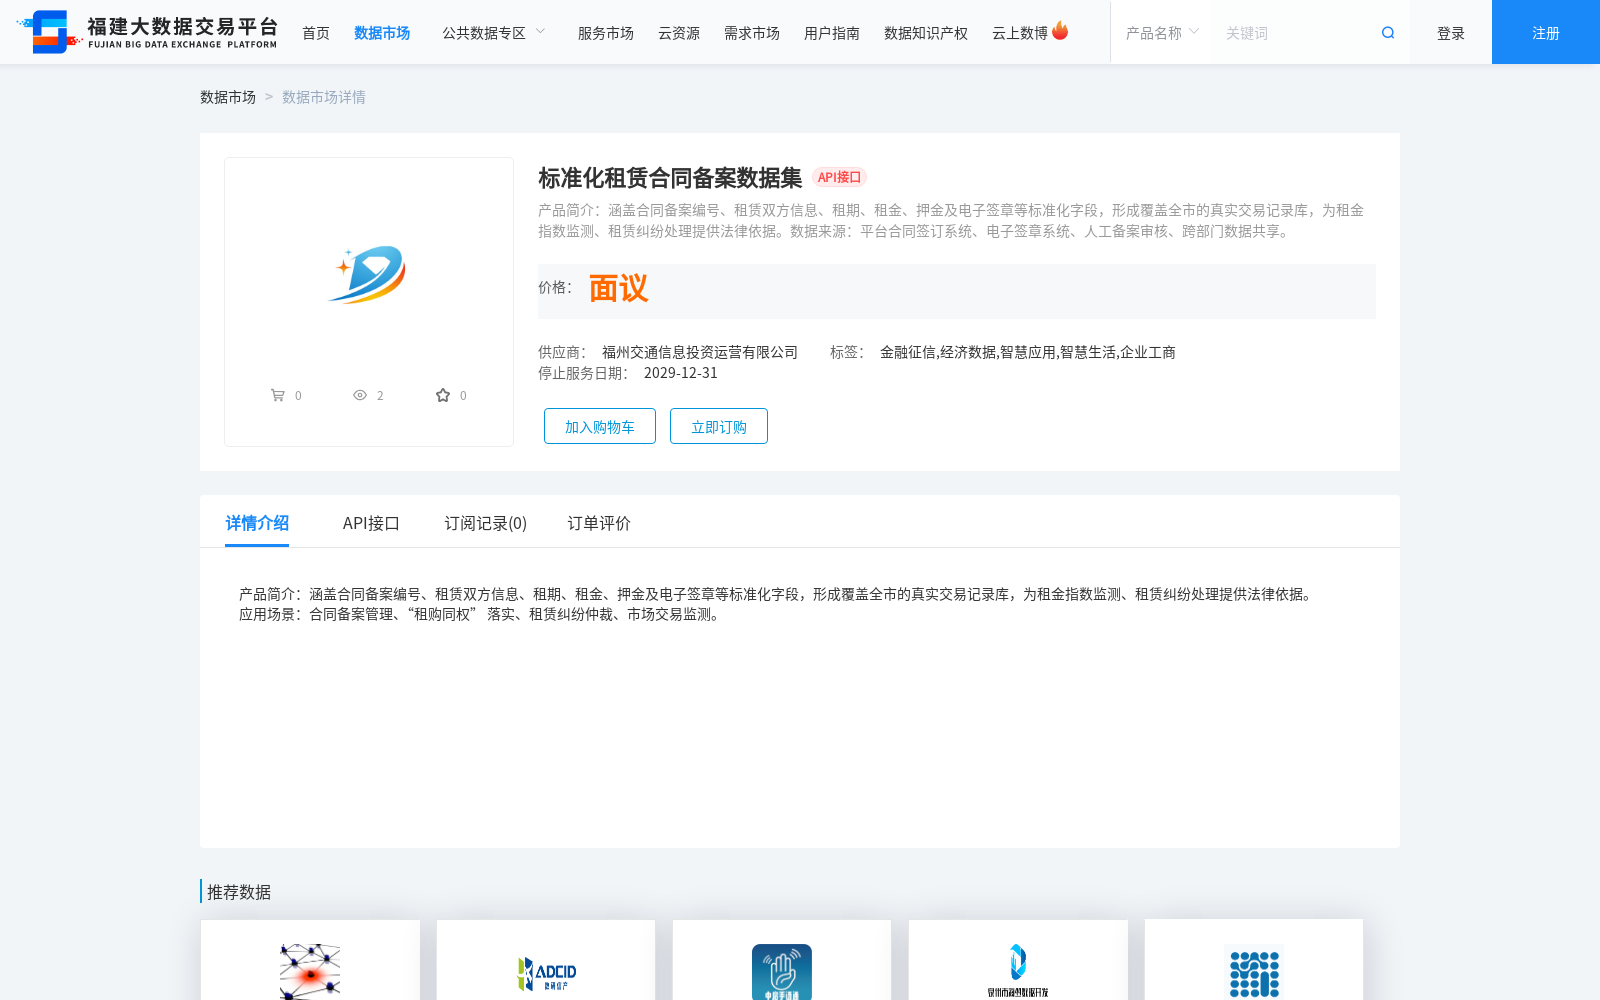This screenshot has height=1000, width=1600.
Task: Open 云资源 navigation item
Action: point(679,33)
